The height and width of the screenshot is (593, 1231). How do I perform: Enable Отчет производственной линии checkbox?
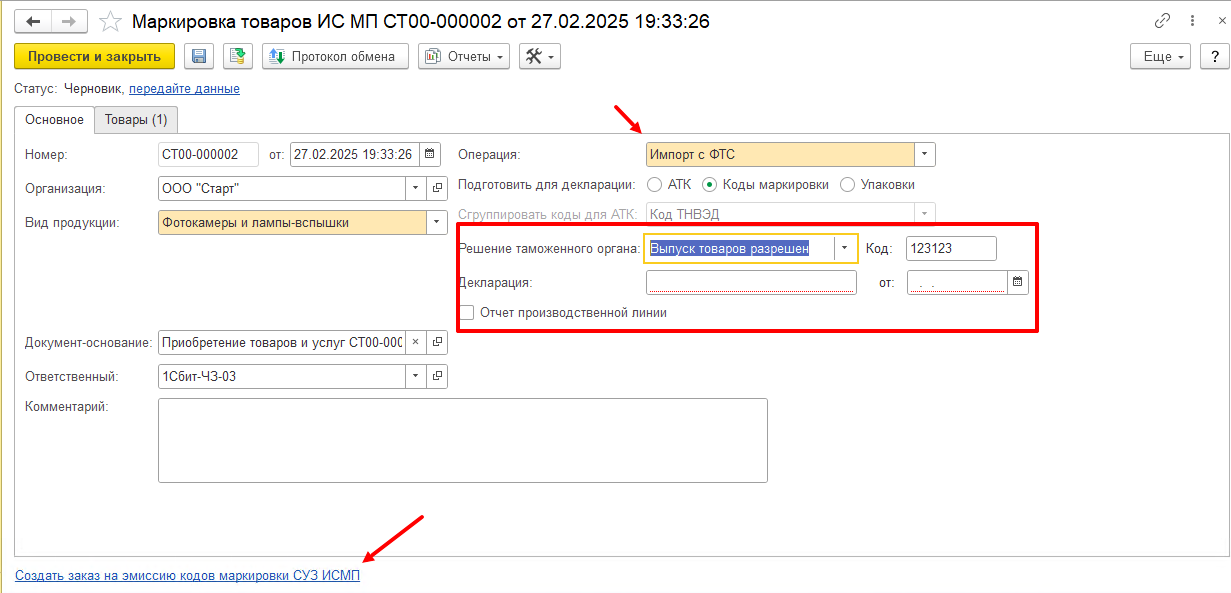467,313
